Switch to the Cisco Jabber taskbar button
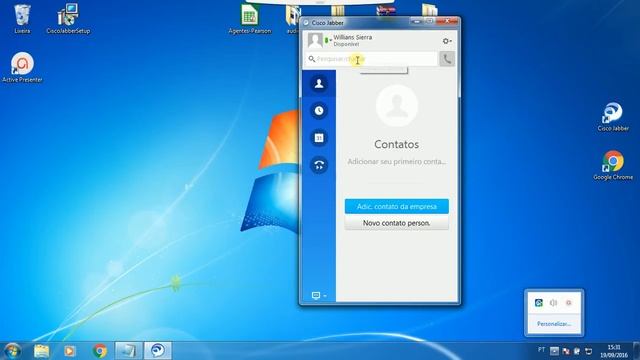This screenshot has height=360, width=640. tap(158, 351)
